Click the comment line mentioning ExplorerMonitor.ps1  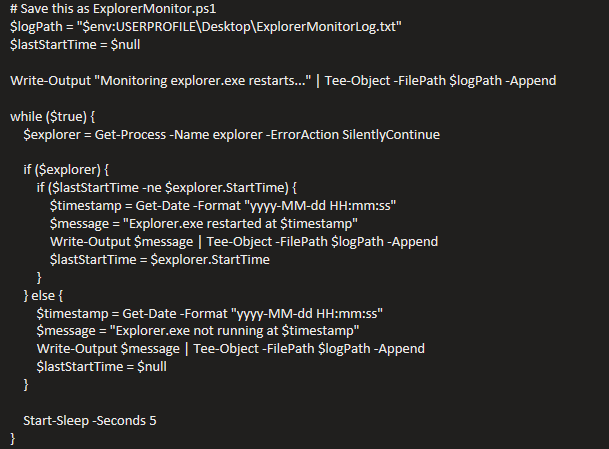[x=113, y=9]
